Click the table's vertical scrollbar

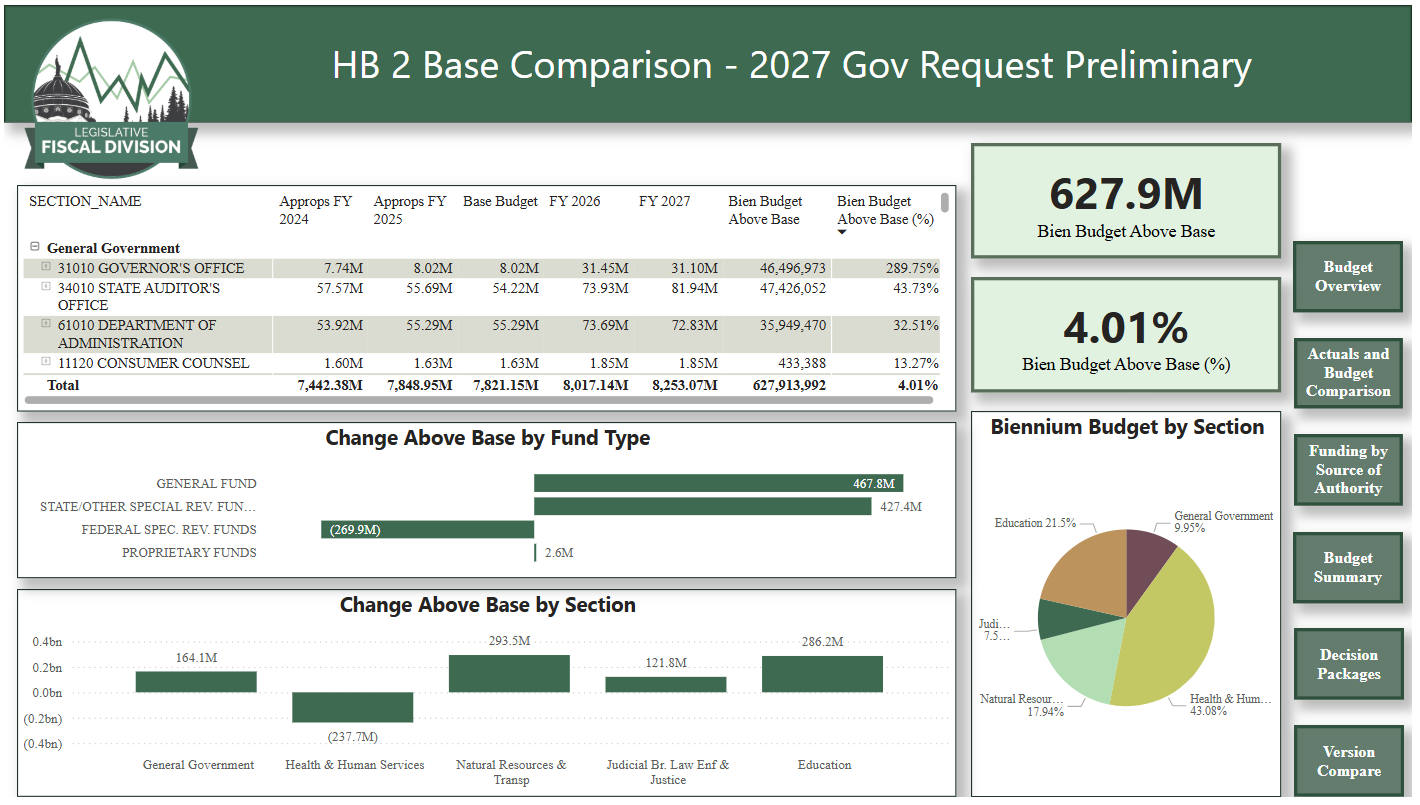944,204
